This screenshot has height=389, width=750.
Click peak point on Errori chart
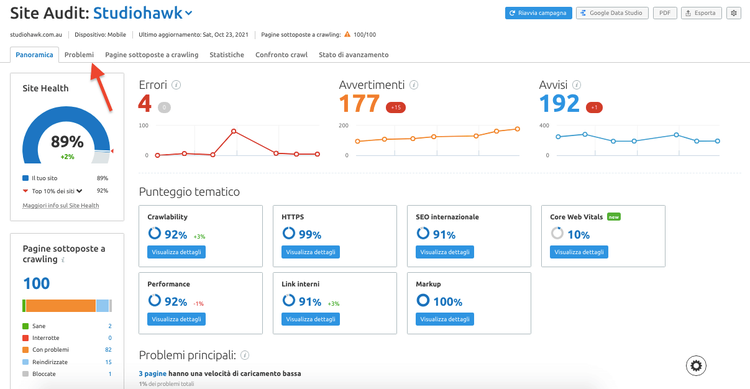tap(233, 131)
